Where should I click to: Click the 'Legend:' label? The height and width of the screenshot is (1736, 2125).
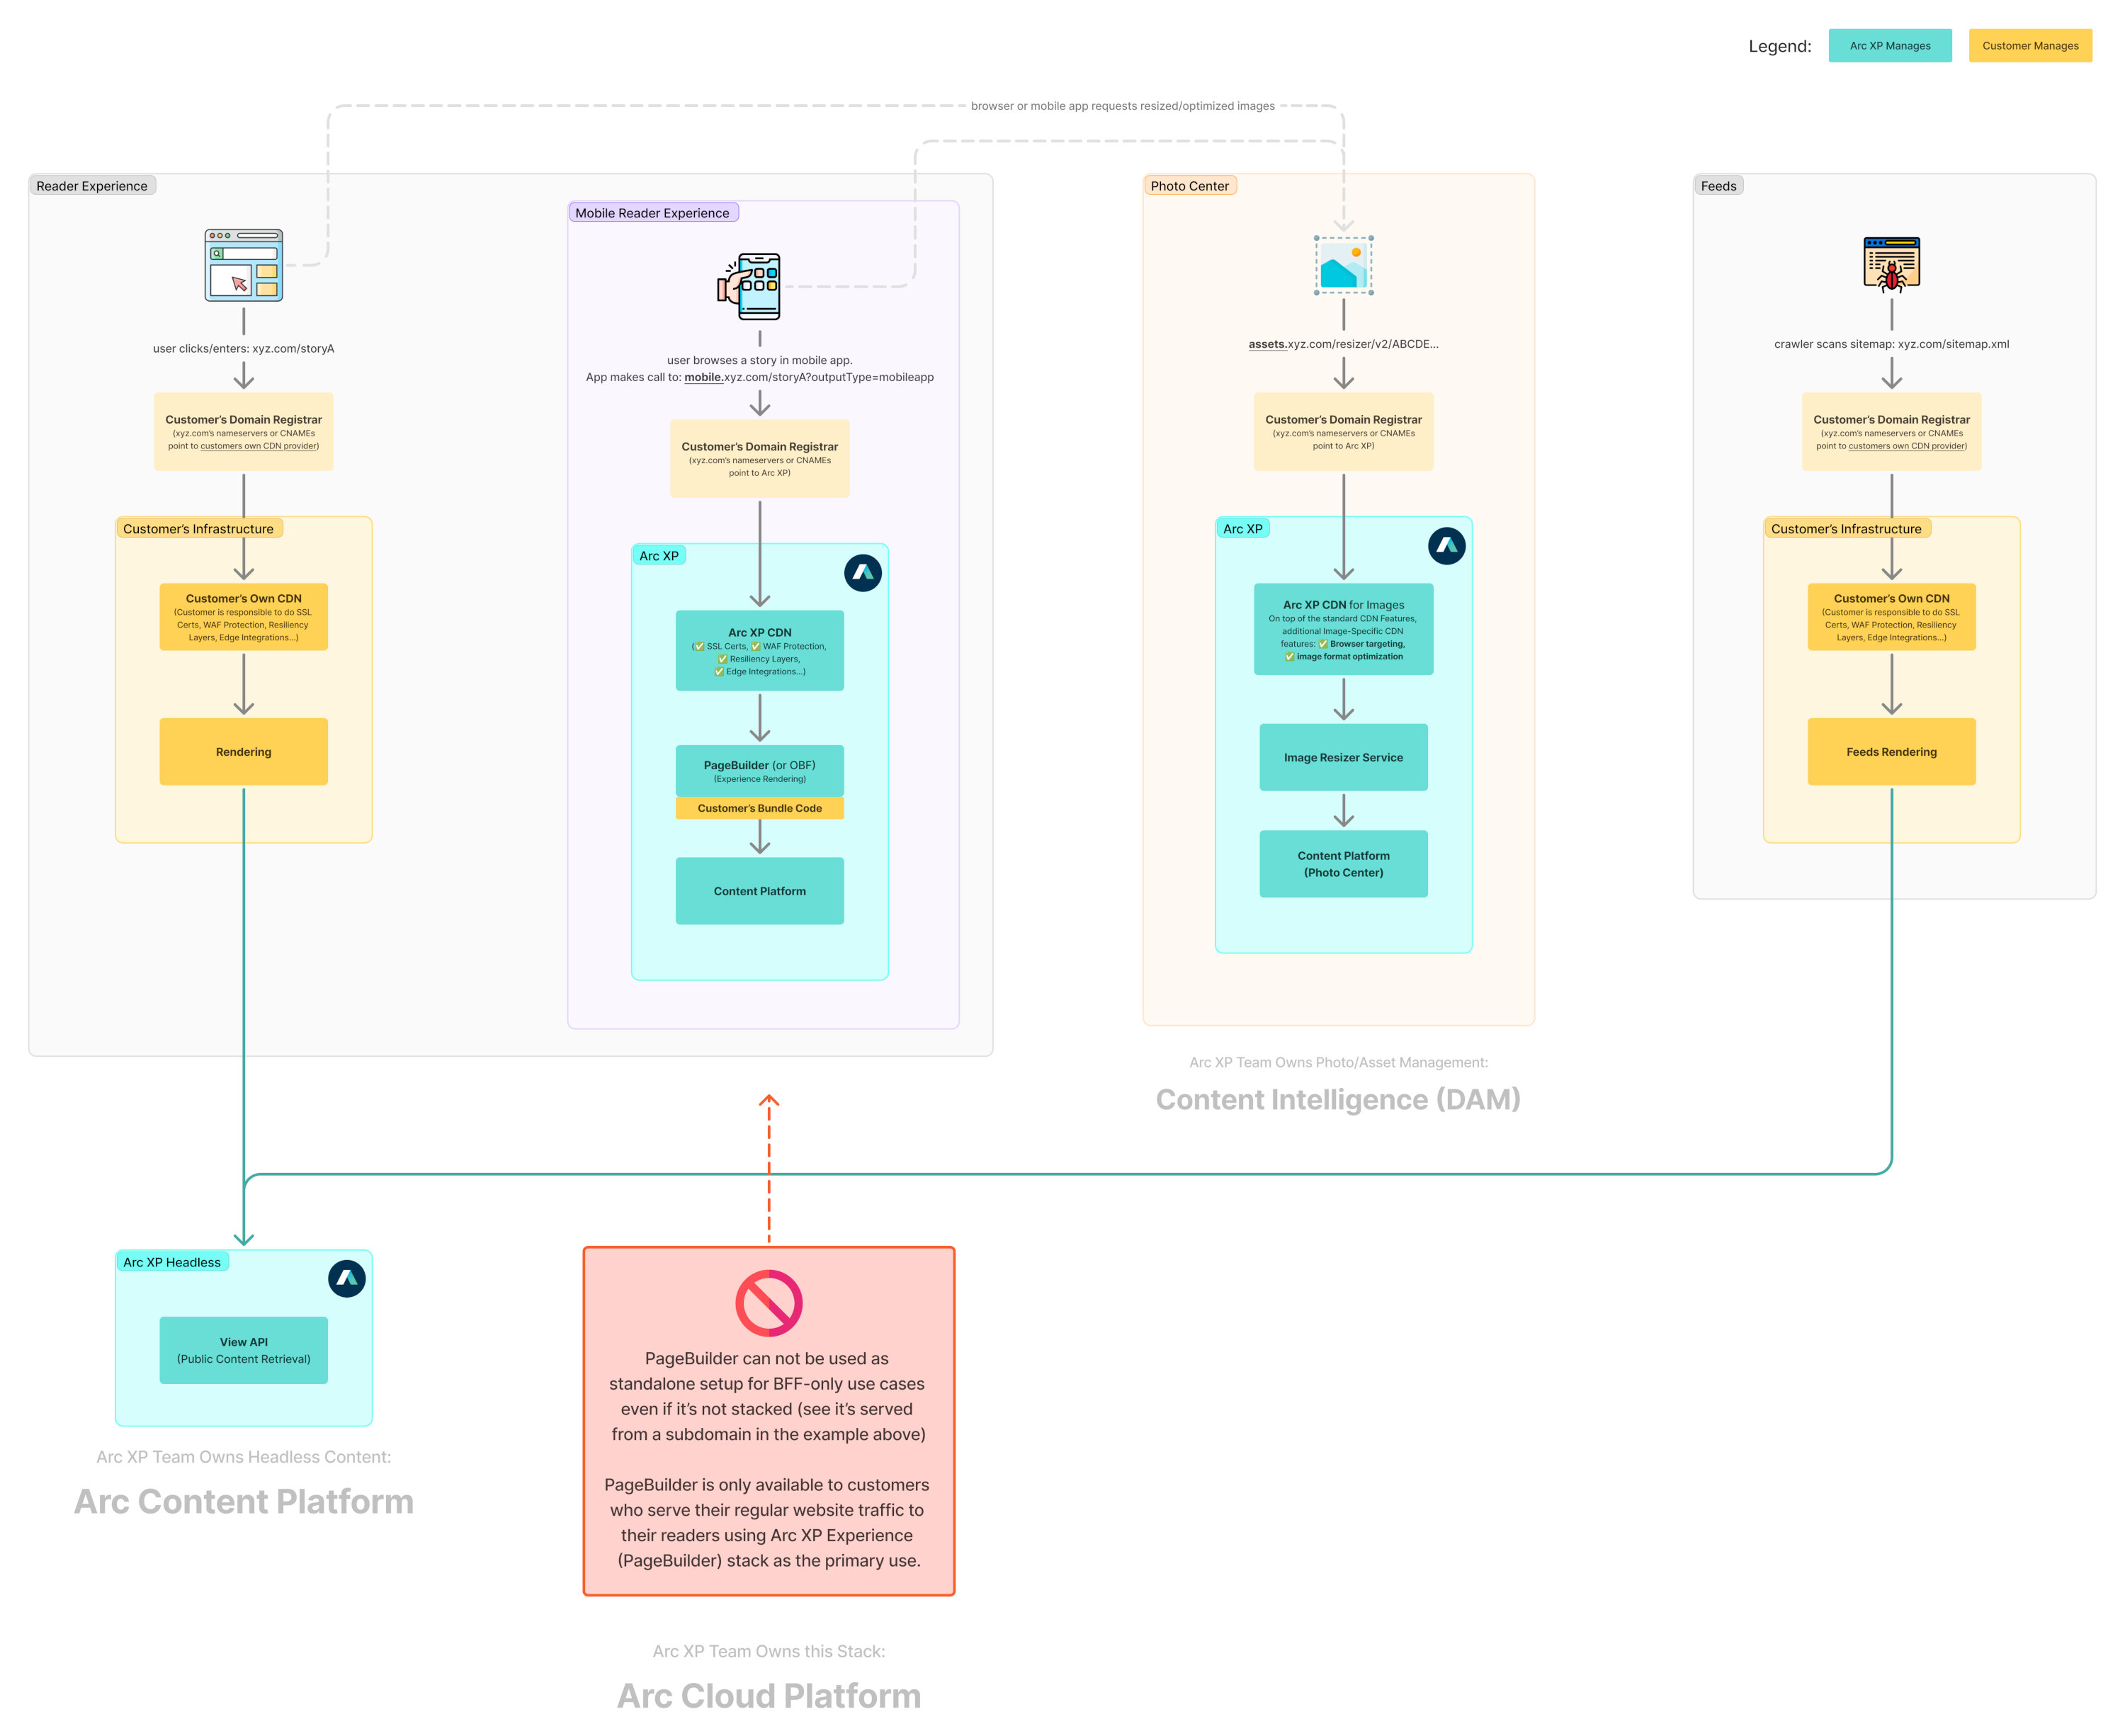pyautogui.click(x=1779, y=46)
